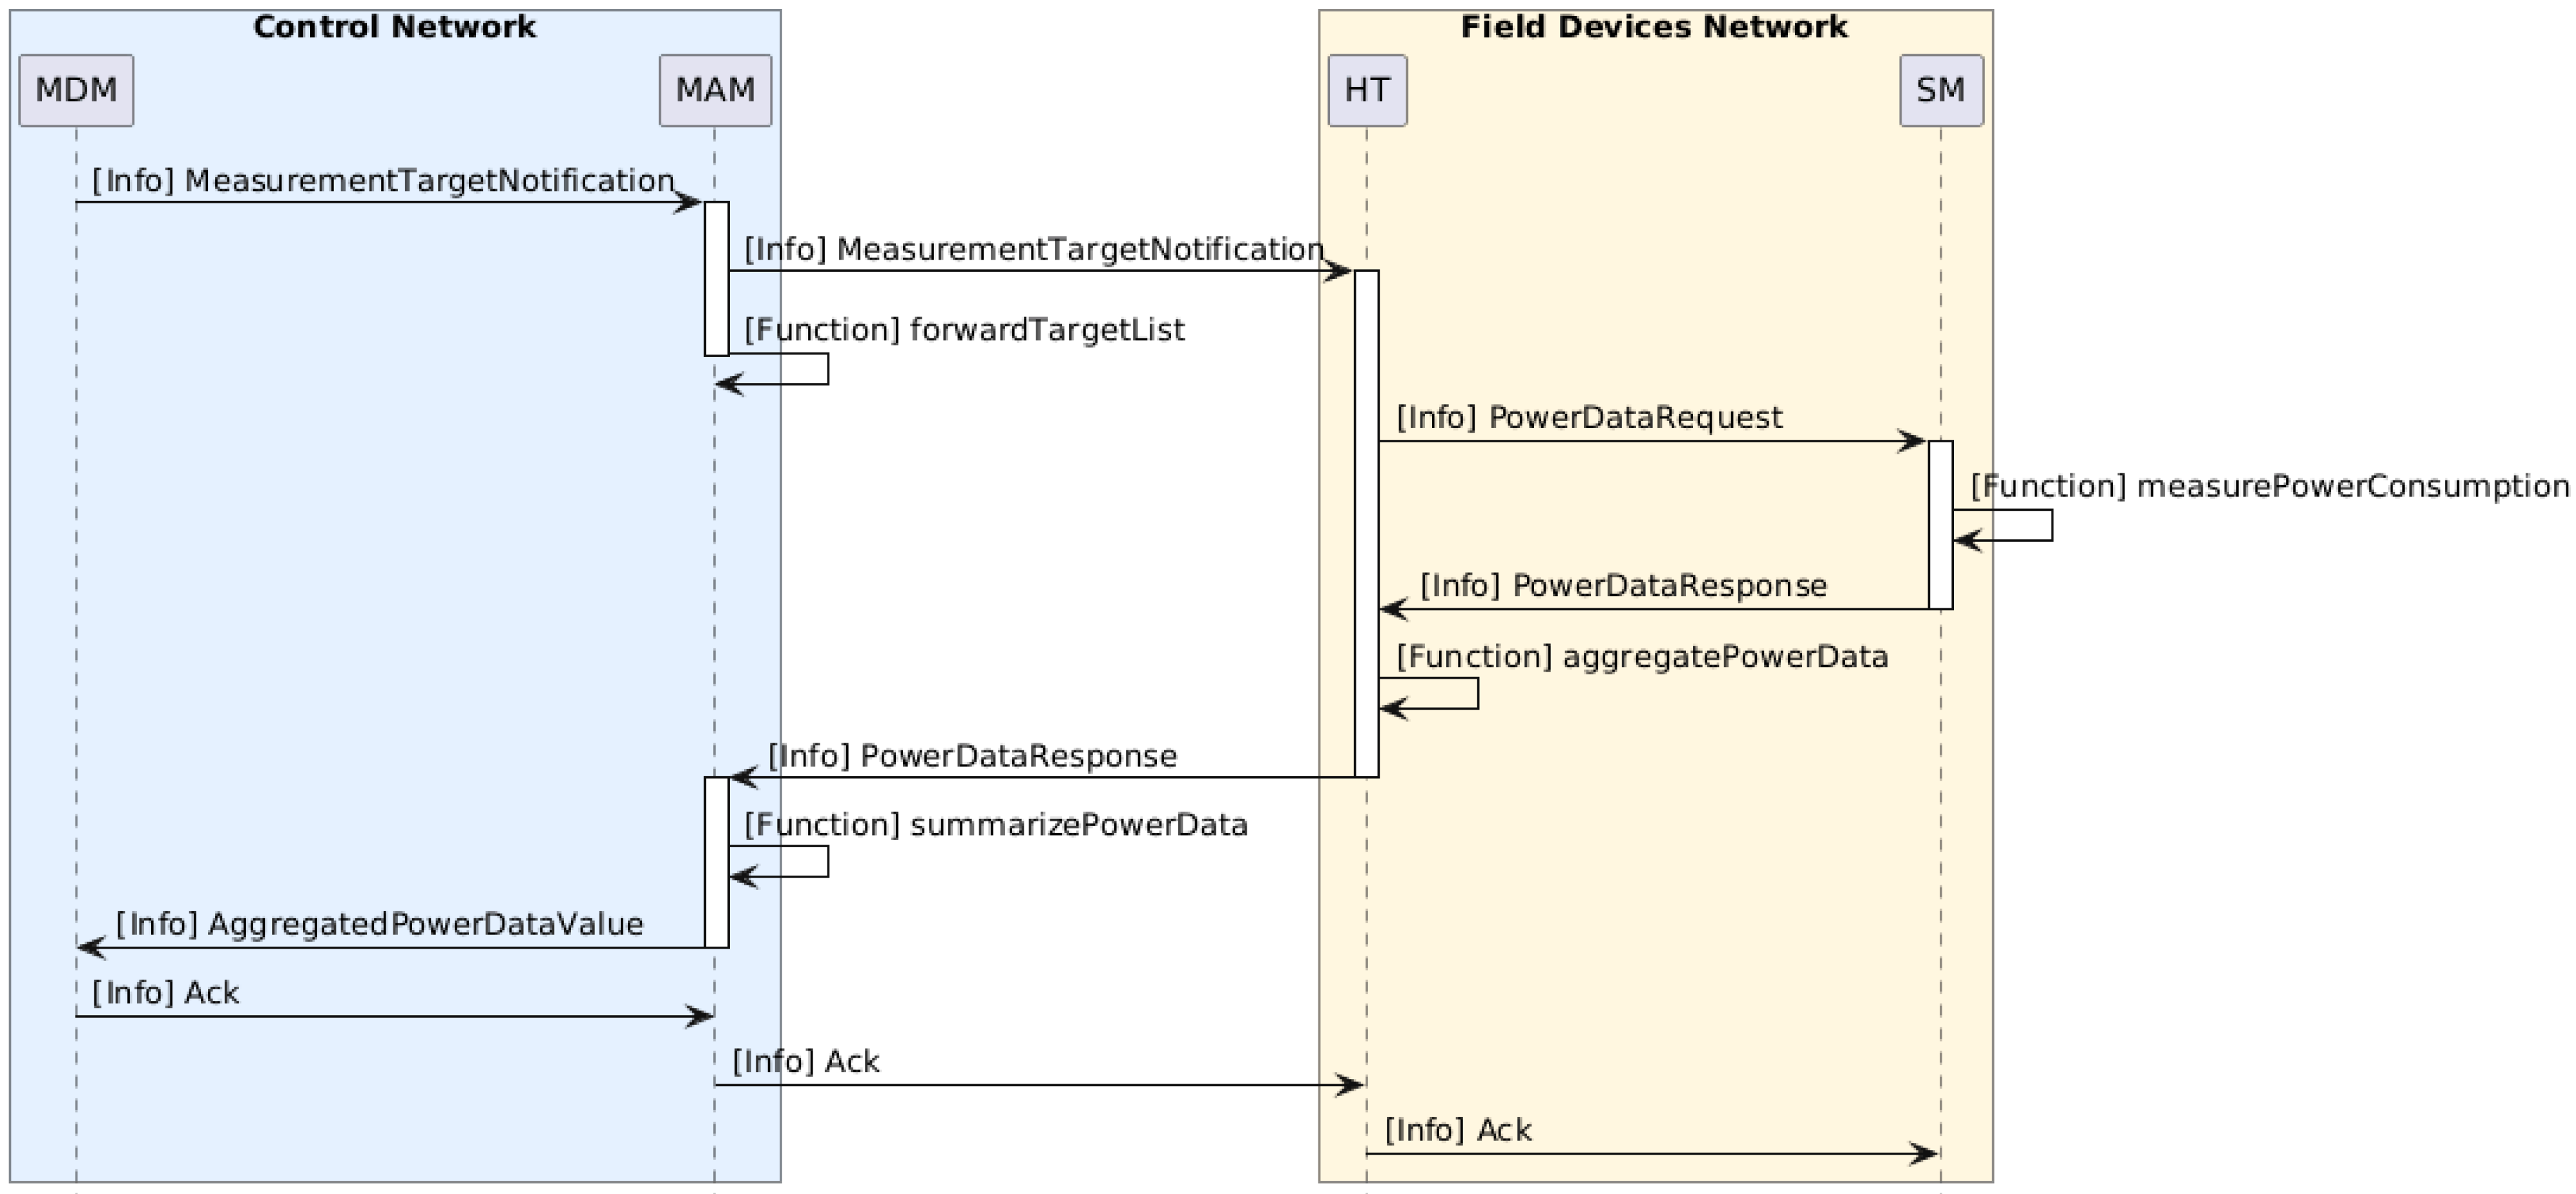Click the aggregatePowerData function label

[1642, 657]
